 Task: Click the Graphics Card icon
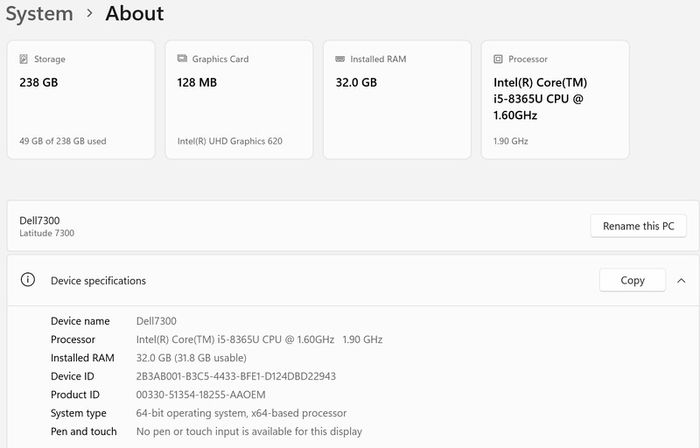[x=182, y=58]
